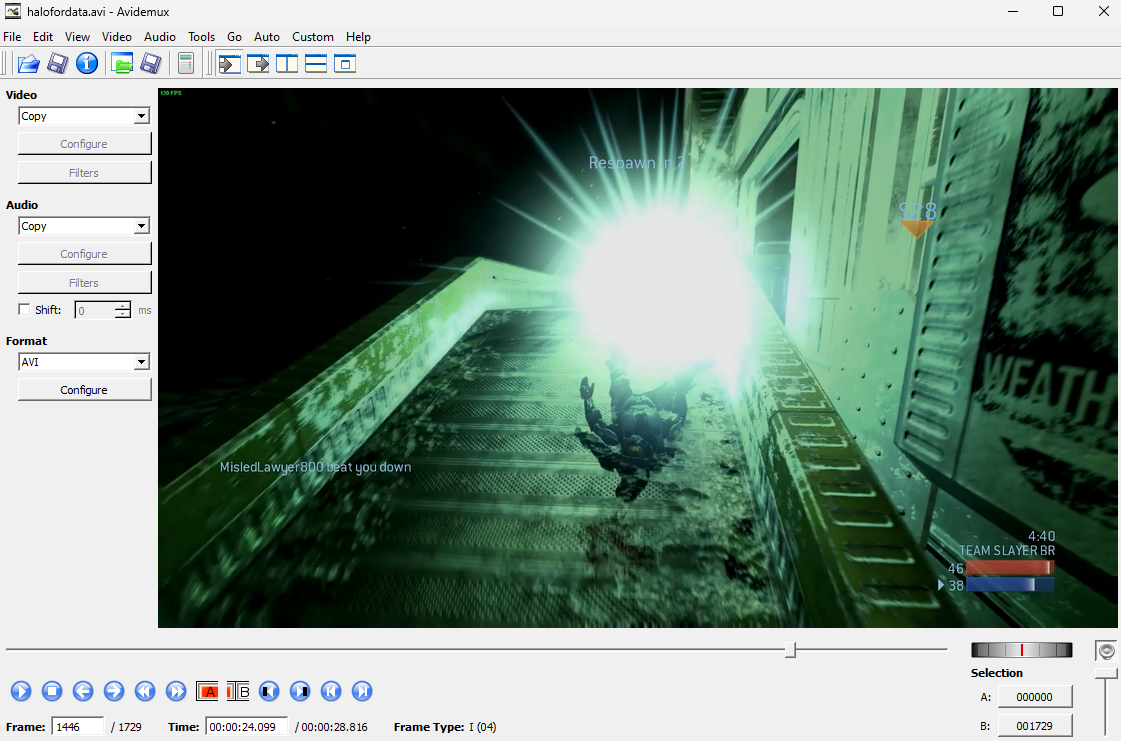Set selection end marker B
This screenshot has width=1121, height=741.
click(x=238, y=691)
